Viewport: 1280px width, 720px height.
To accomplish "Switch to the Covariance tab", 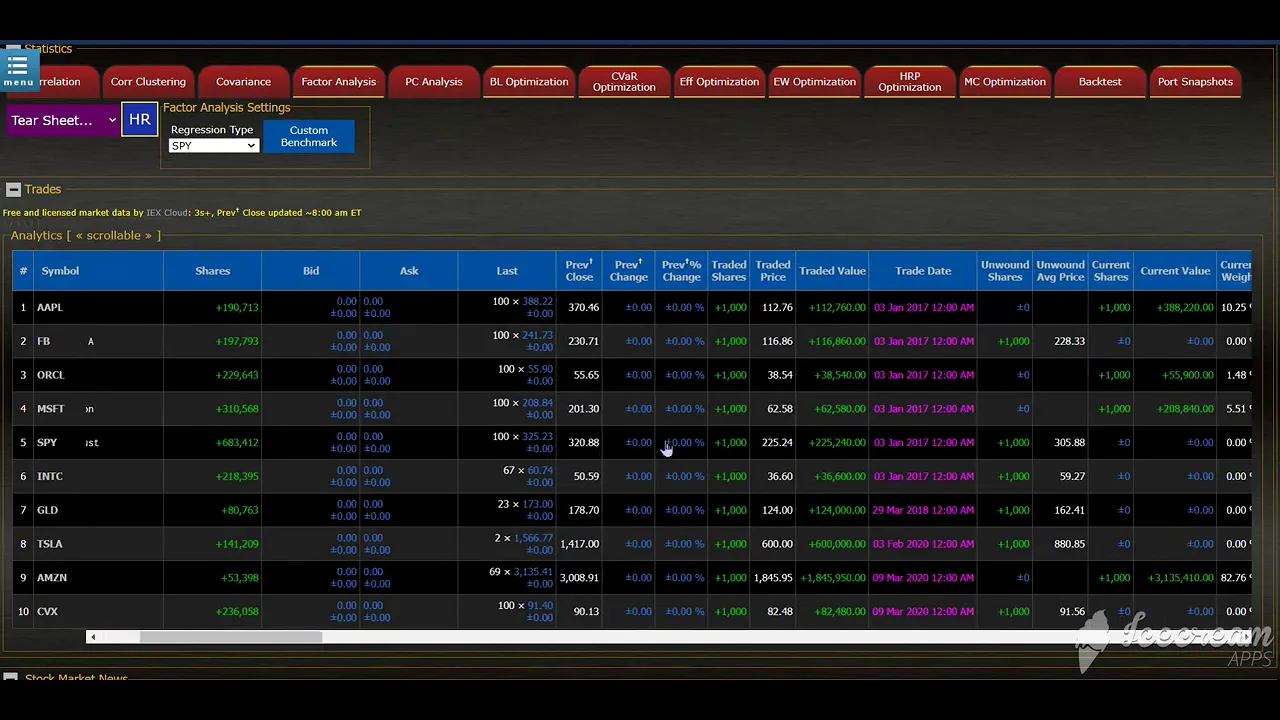I will point(243,82).
